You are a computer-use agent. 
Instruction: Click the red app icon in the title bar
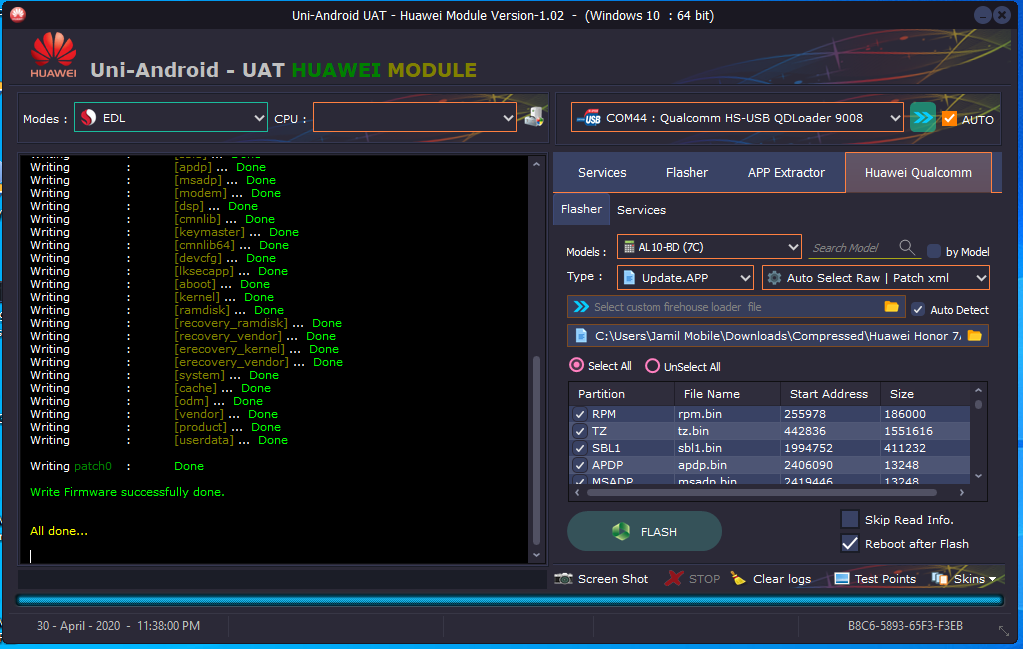pyautogui.click(x=18, y=14)
